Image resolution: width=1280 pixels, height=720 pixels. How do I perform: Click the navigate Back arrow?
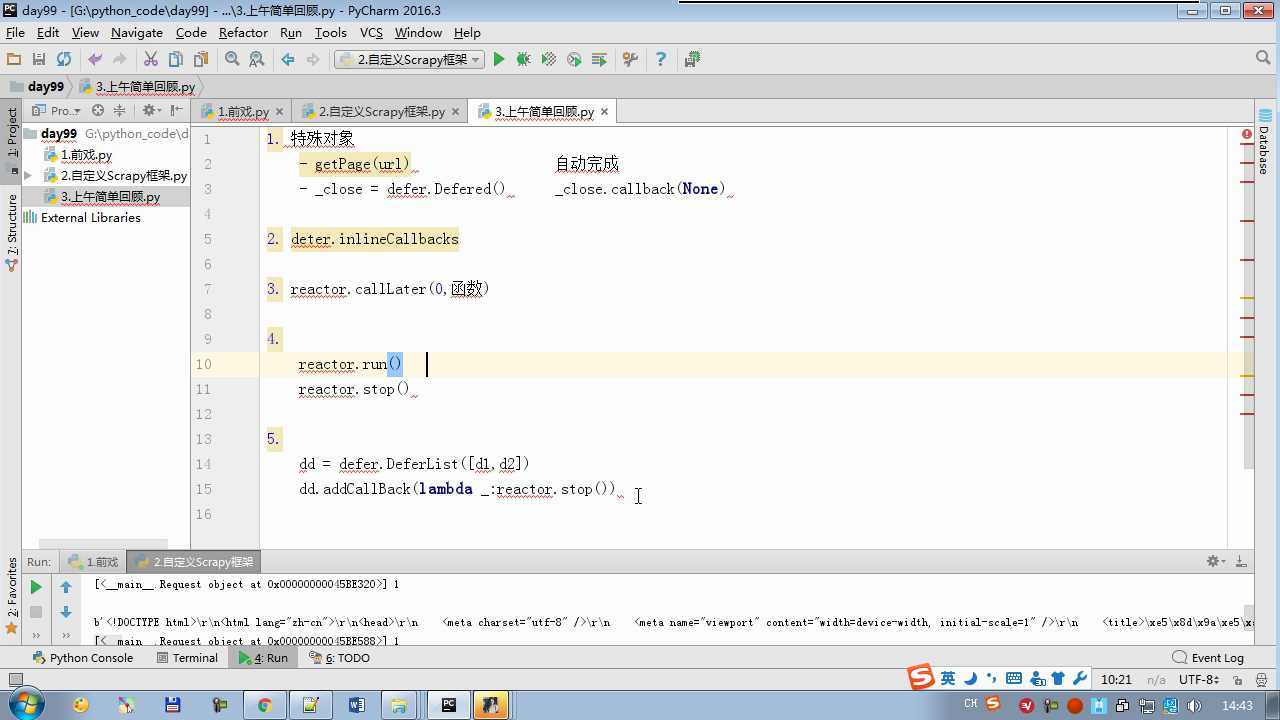point(288,60)
